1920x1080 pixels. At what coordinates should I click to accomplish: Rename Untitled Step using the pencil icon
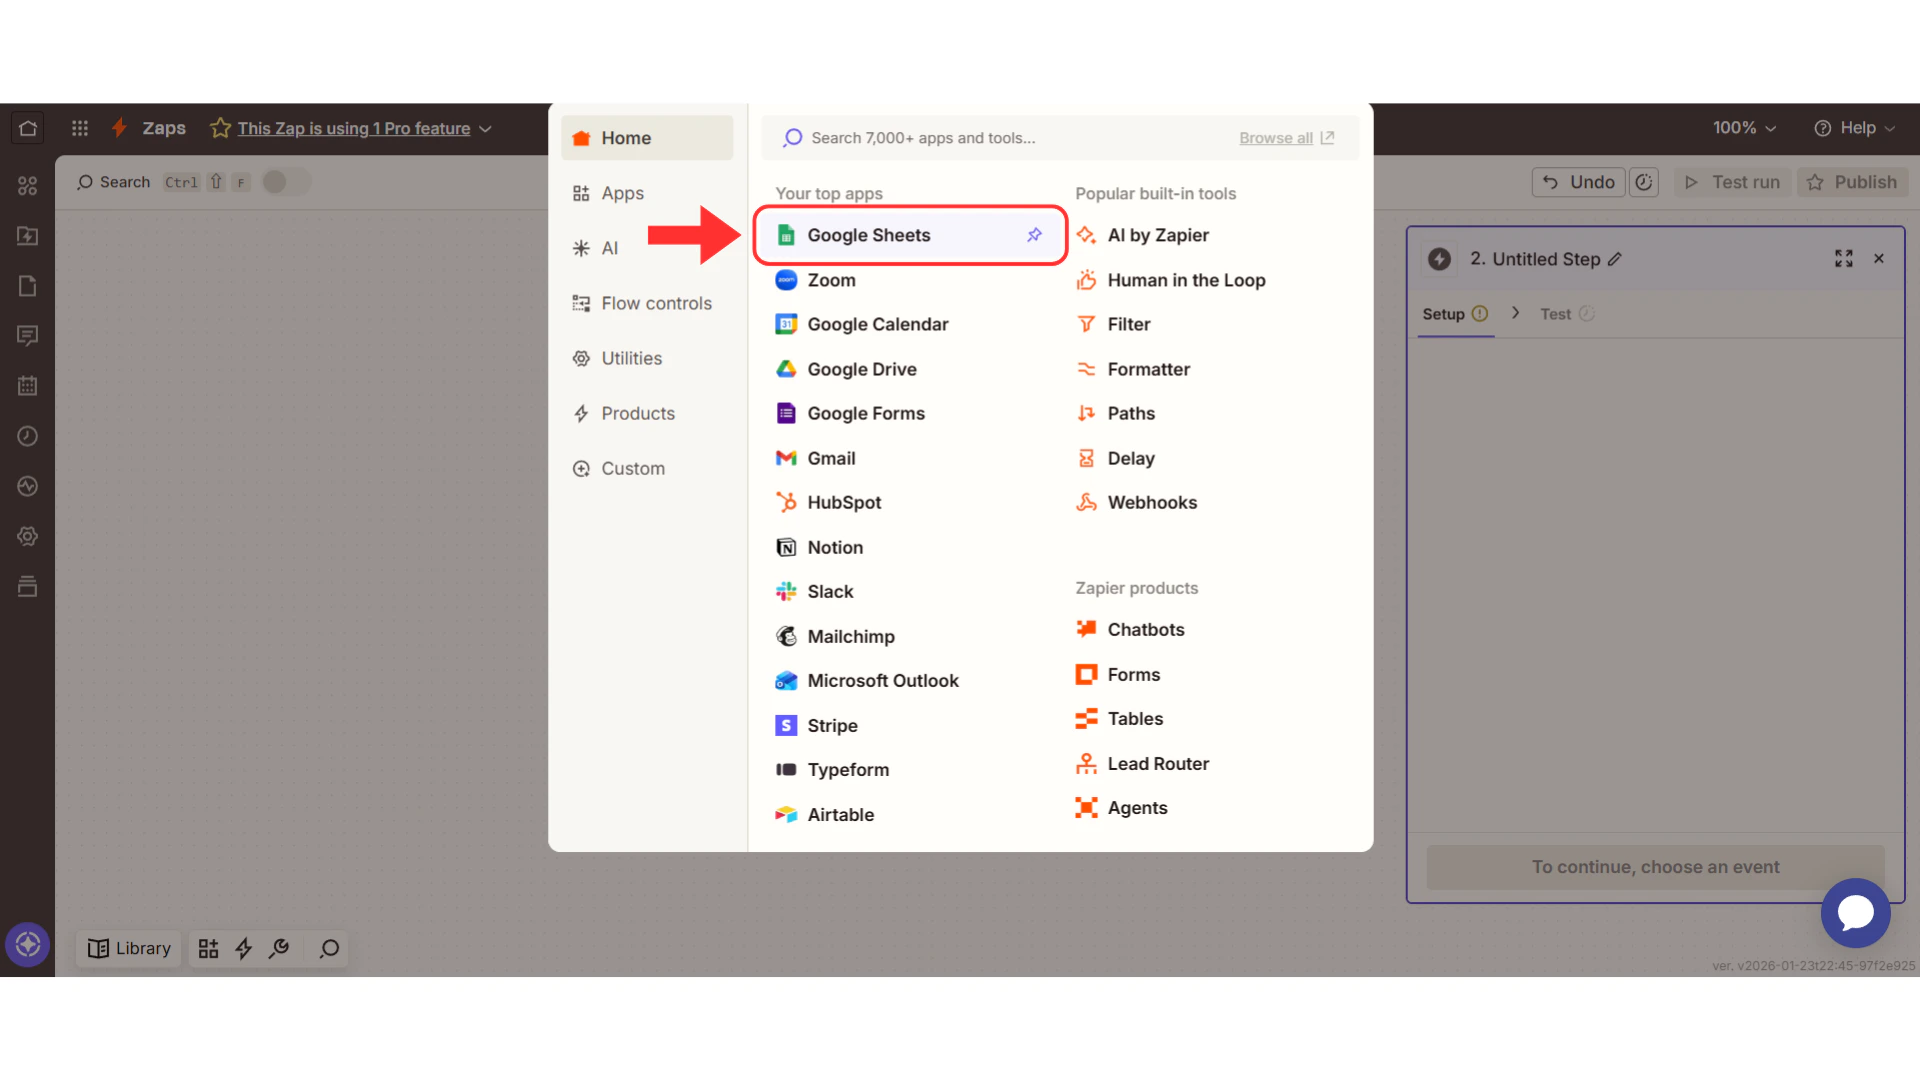(1614, 259)
